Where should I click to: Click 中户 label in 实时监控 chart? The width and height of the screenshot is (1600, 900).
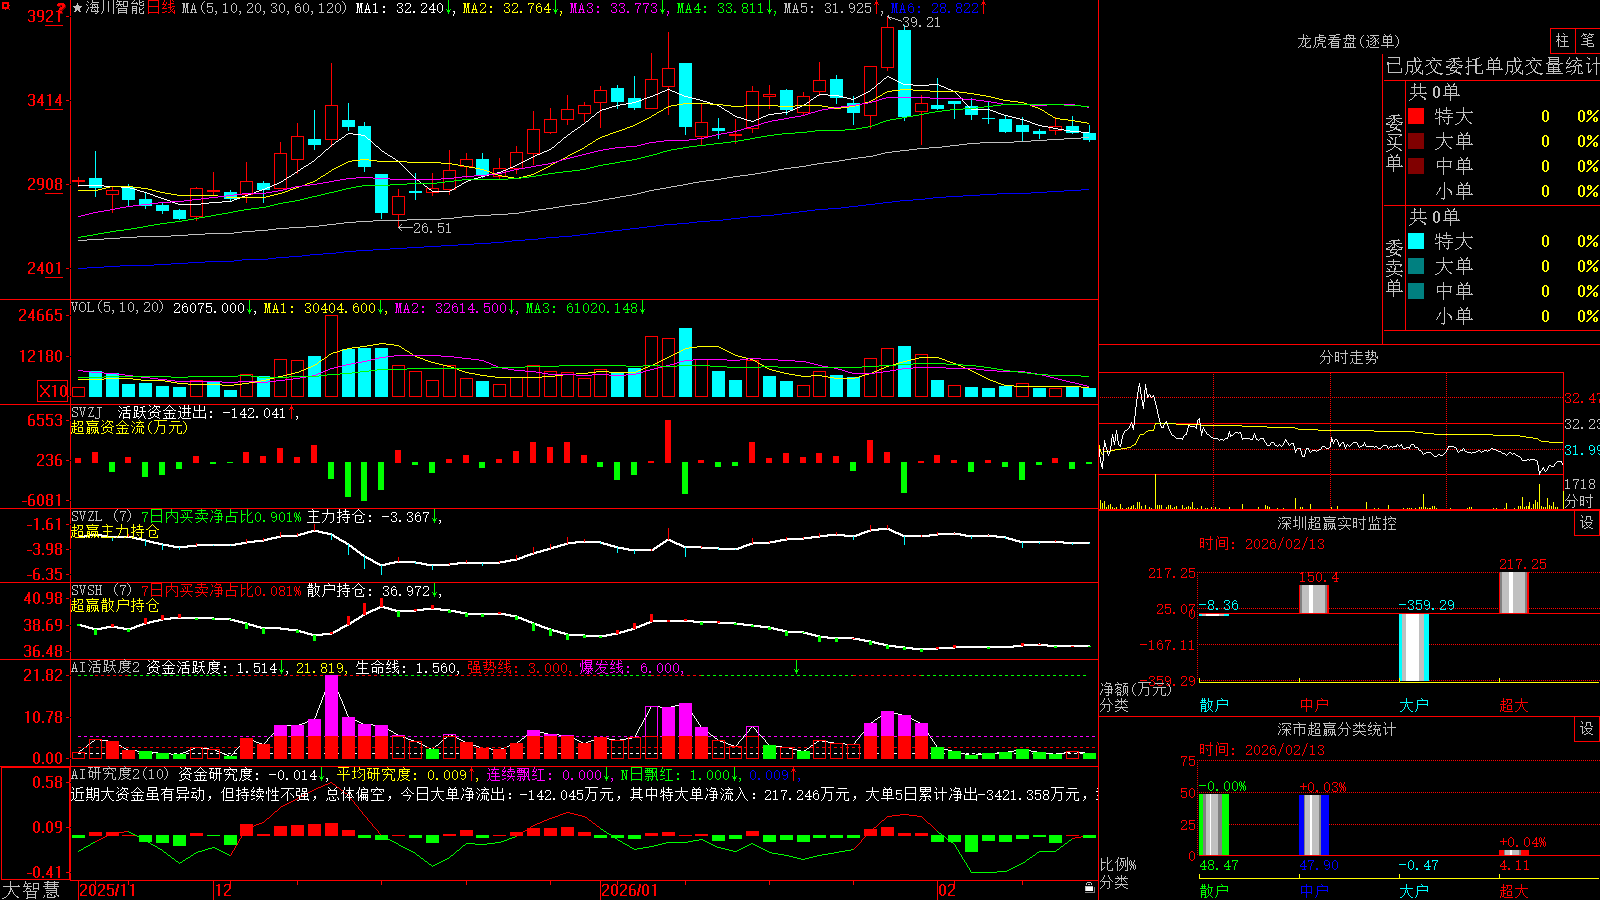point(1314,705)
